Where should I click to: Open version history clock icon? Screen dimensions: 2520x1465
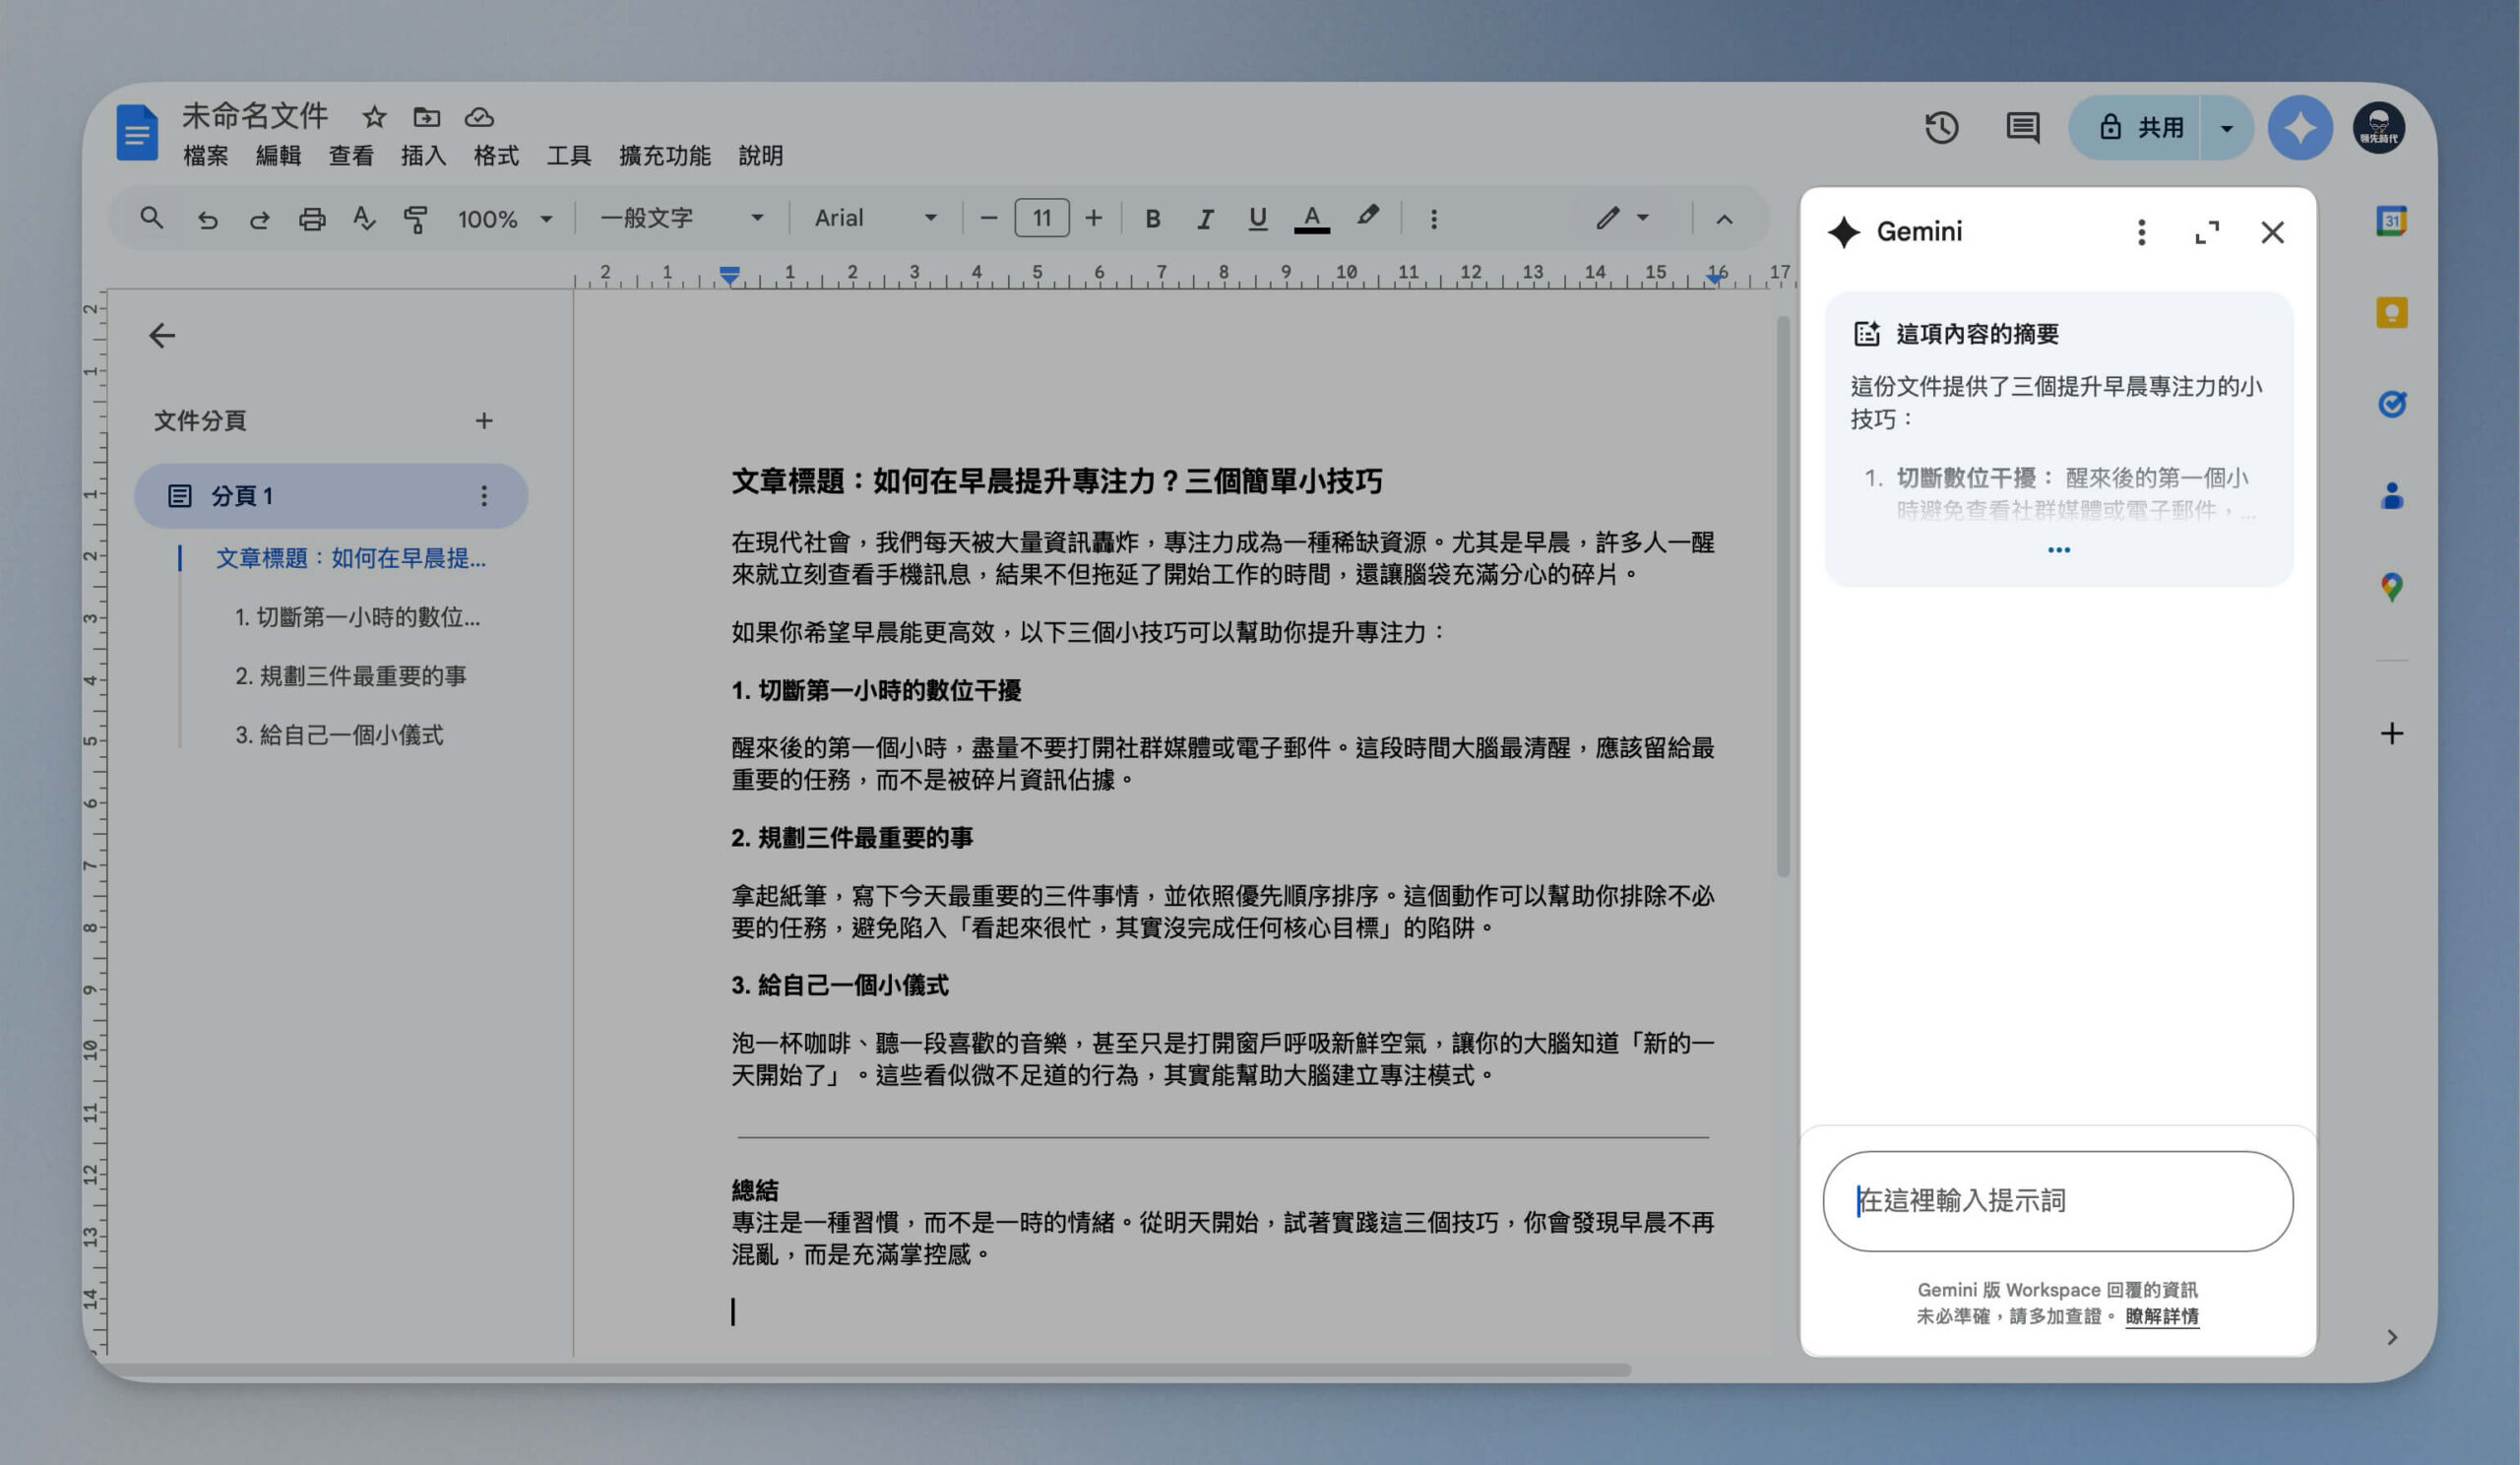tap(1941, 128)
